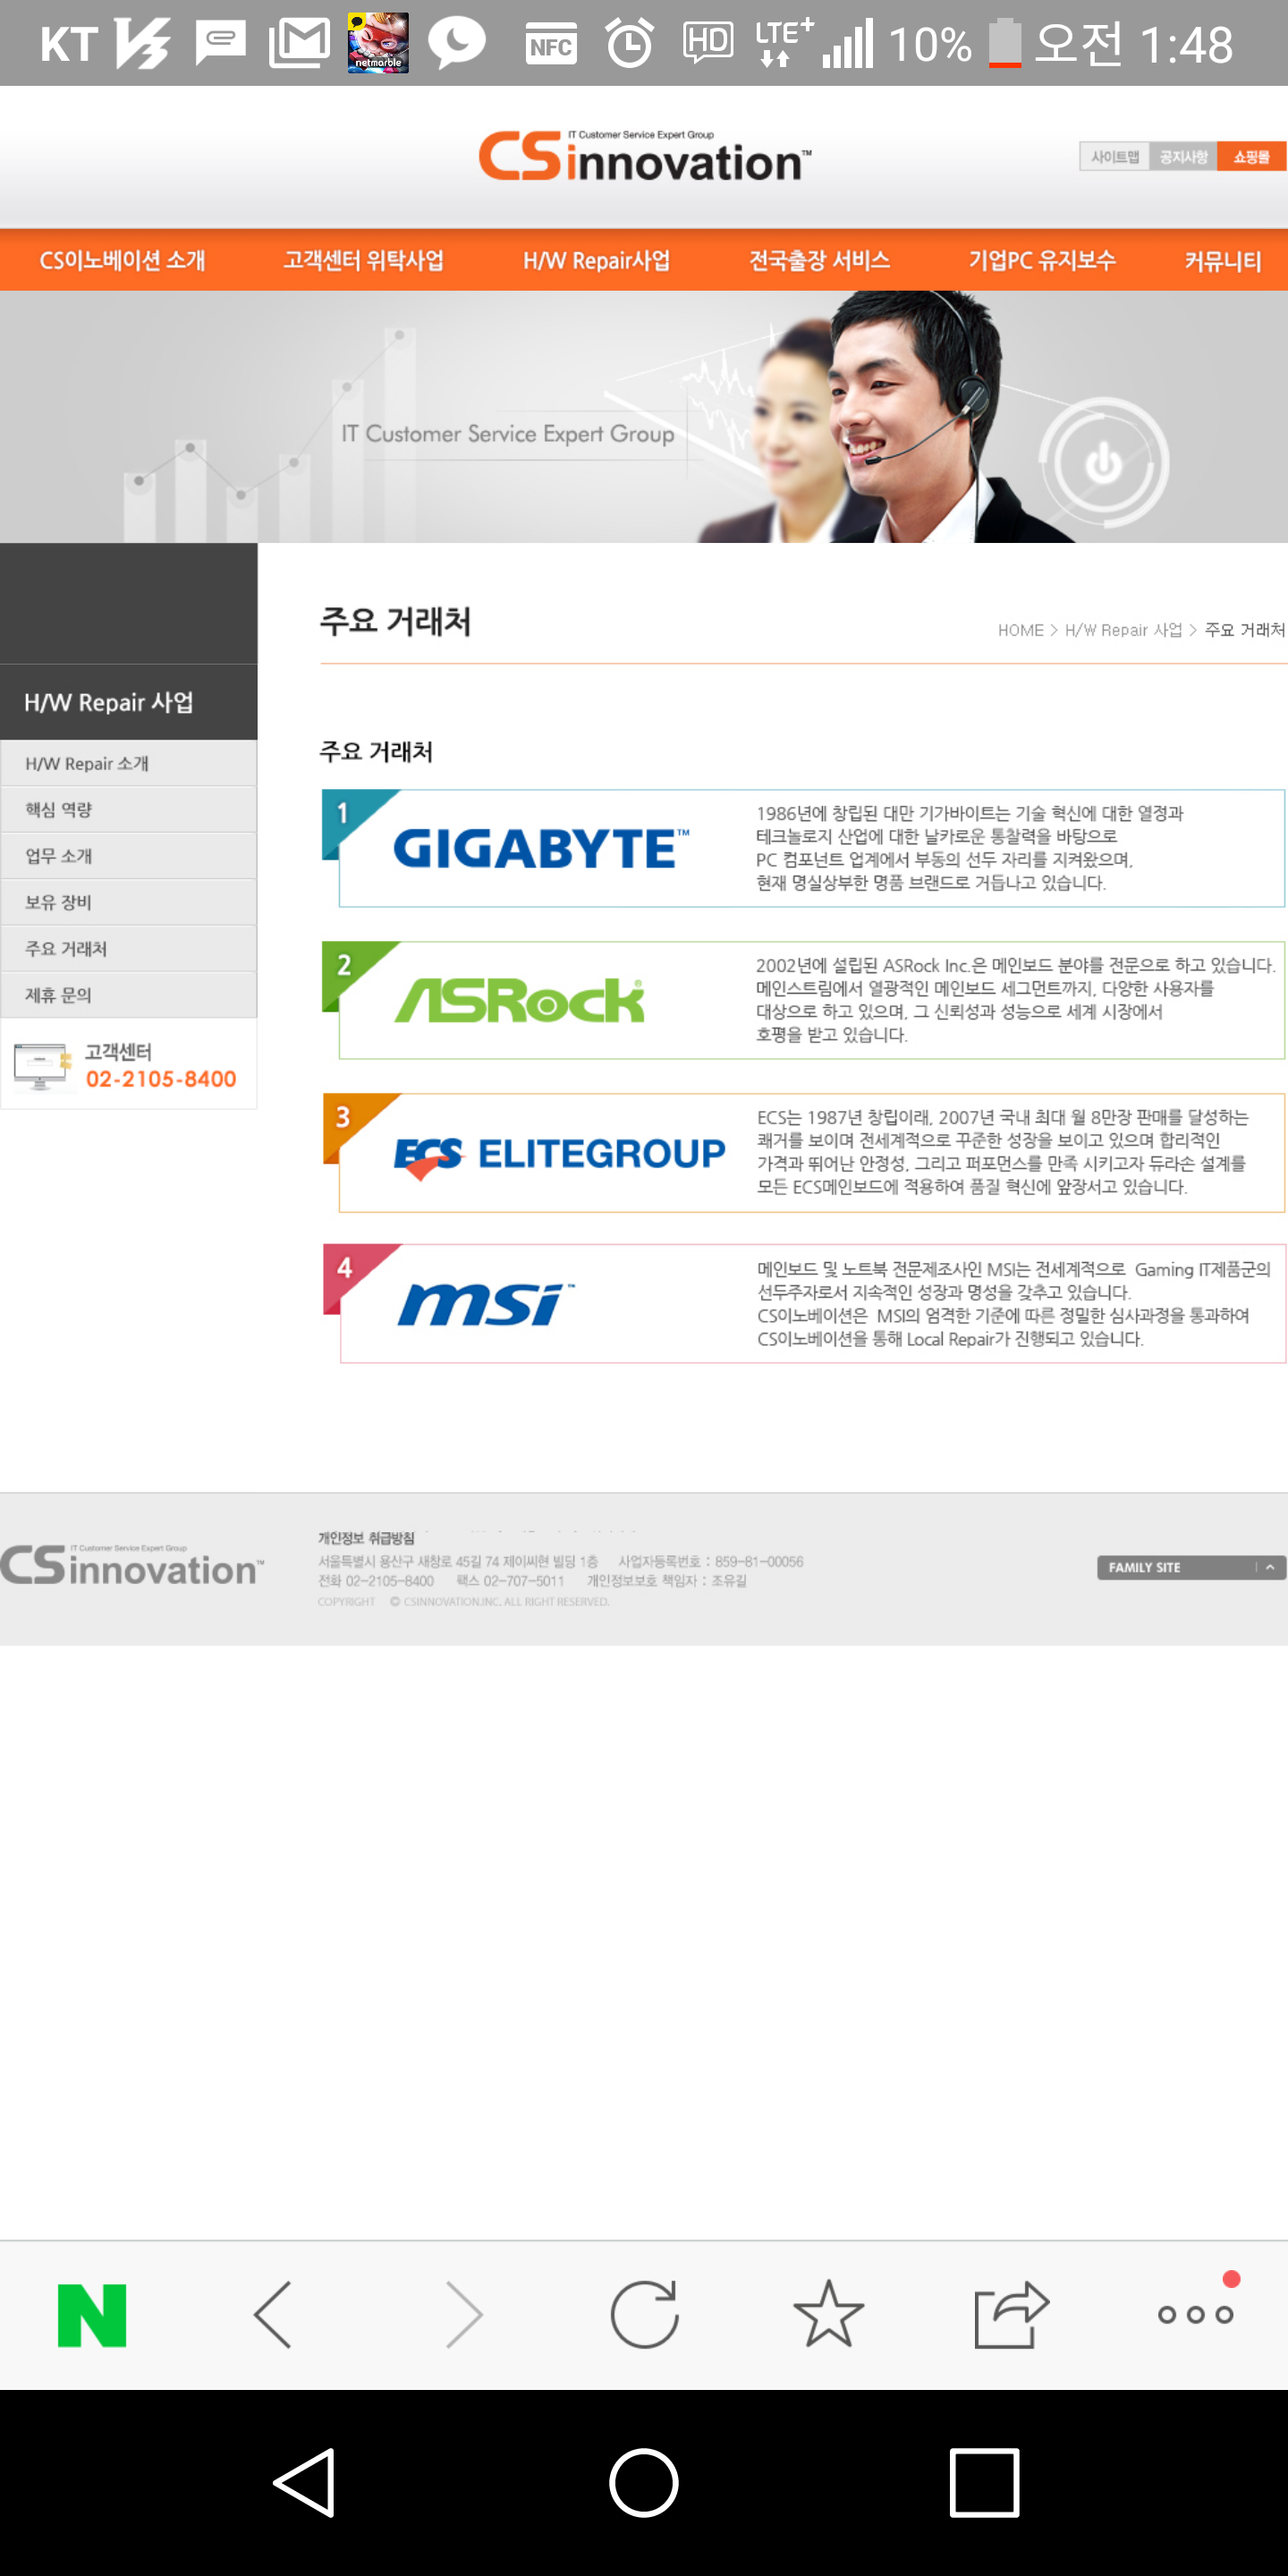The height and width of the screenshot is (2576, 1288).
Task: Open the 전국출장 서비스 menu
Action: 820,261
